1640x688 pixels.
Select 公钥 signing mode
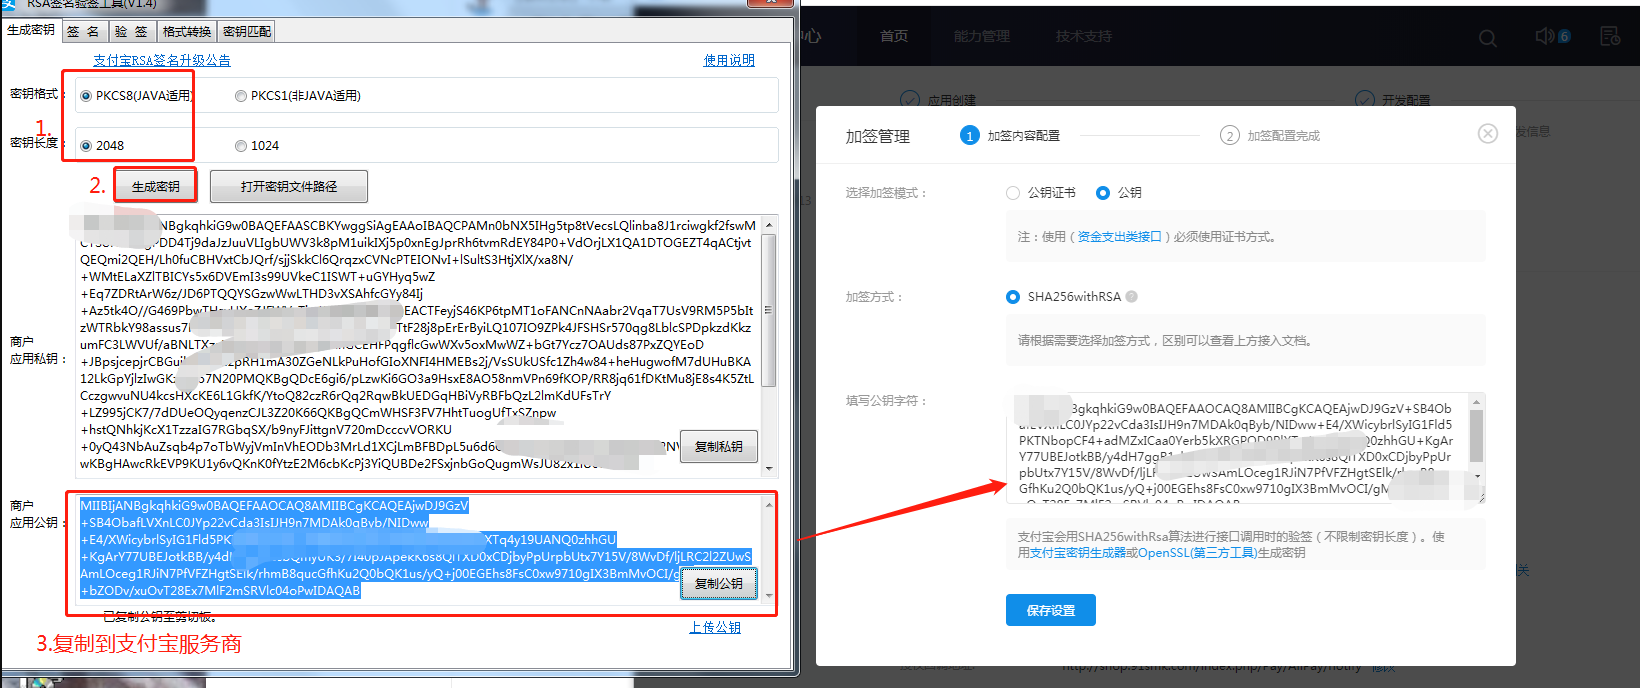point(1119,193)
